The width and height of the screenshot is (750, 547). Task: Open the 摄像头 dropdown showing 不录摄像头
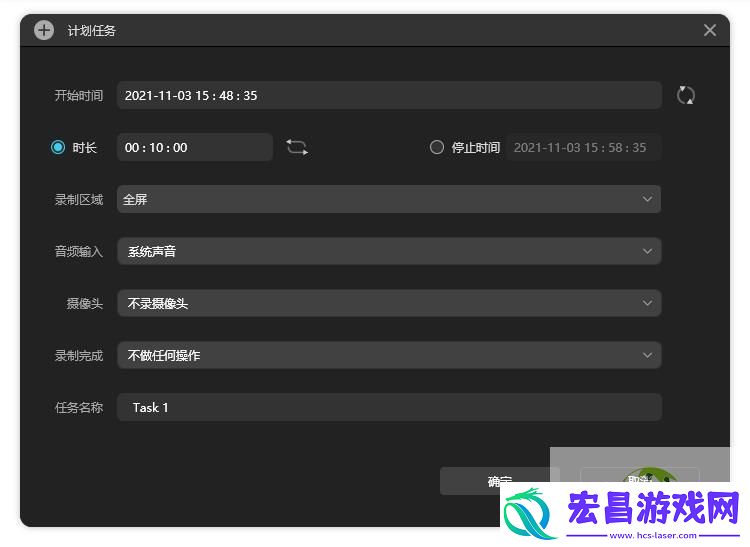click(389, 303)
